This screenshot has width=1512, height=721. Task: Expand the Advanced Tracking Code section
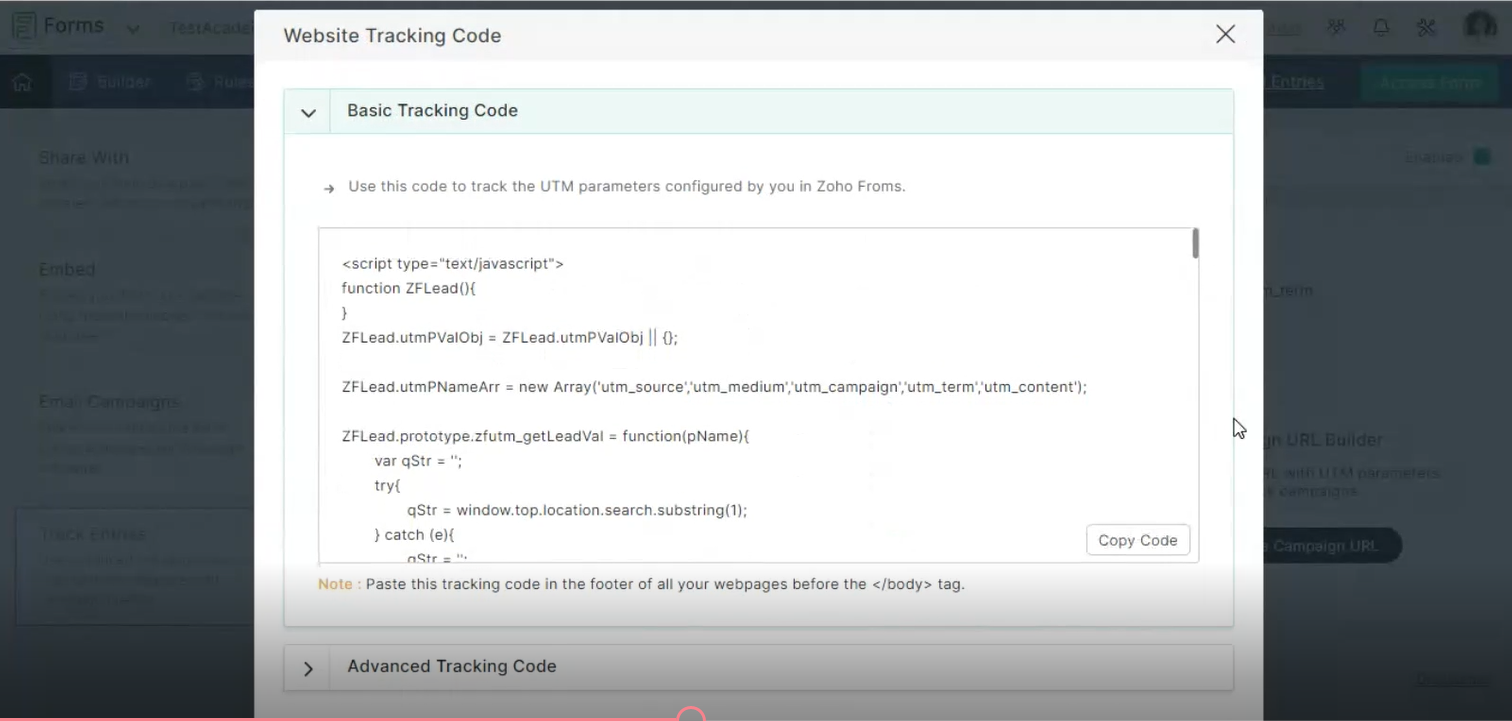click(308, 668)
